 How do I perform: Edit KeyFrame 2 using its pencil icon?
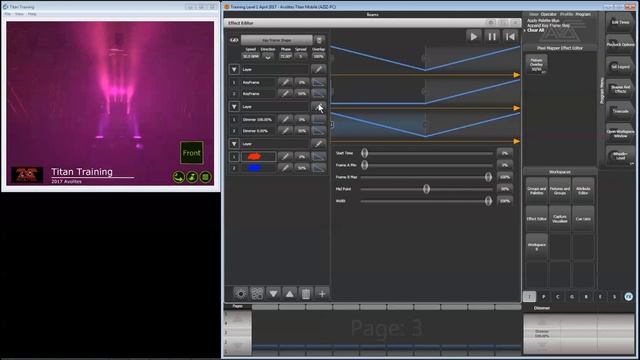(285, 93)
